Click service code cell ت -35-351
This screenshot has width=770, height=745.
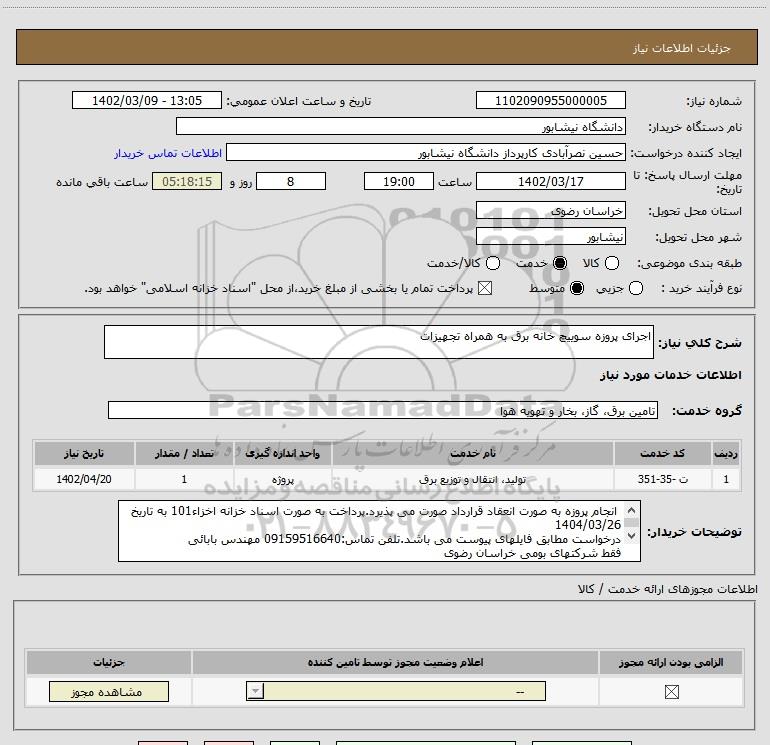pyautogui.click(x=662, y=479)
